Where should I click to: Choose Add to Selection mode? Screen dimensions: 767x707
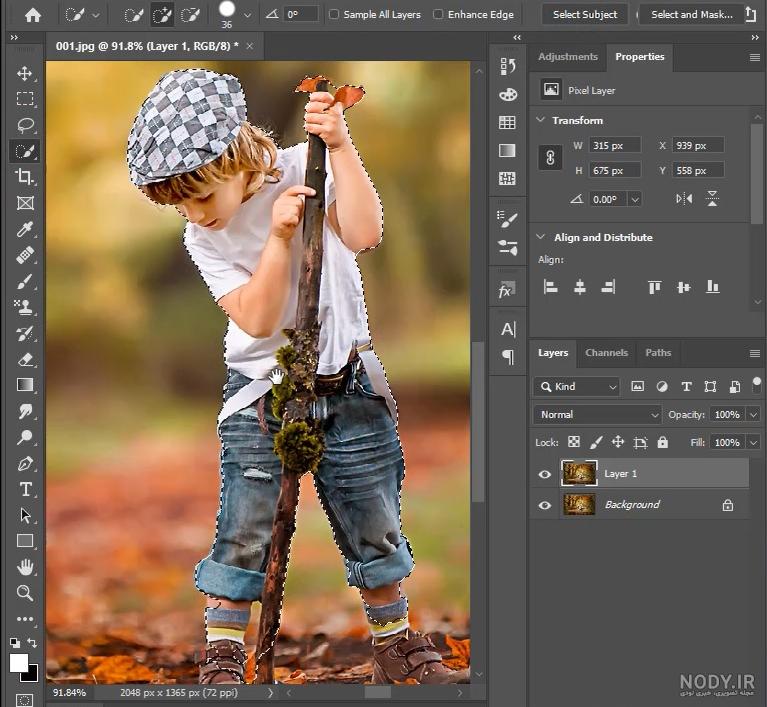click(x=161, y=15)
